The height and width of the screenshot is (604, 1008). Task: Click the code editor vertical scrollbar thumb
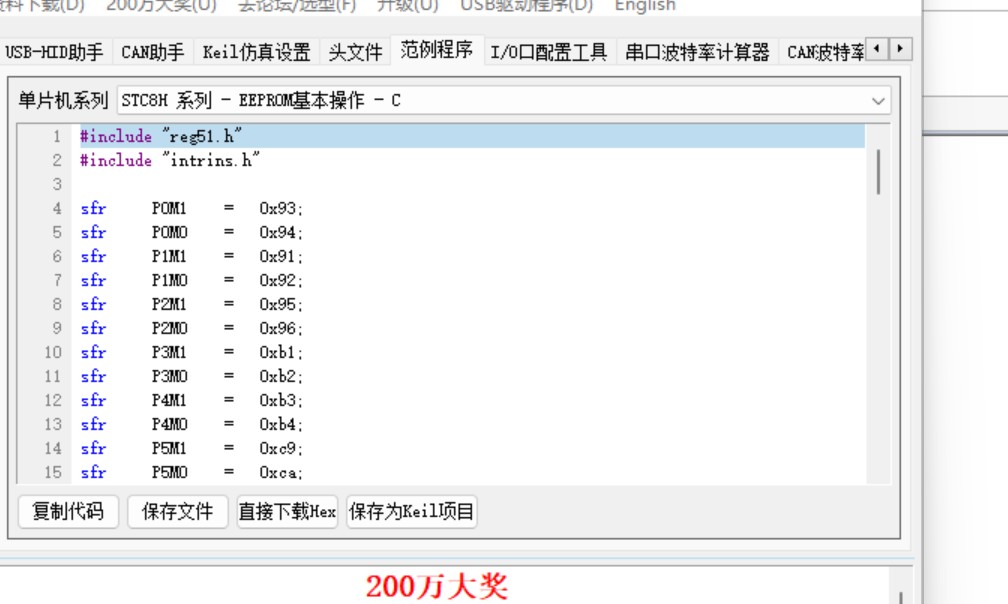click(878, 172)
